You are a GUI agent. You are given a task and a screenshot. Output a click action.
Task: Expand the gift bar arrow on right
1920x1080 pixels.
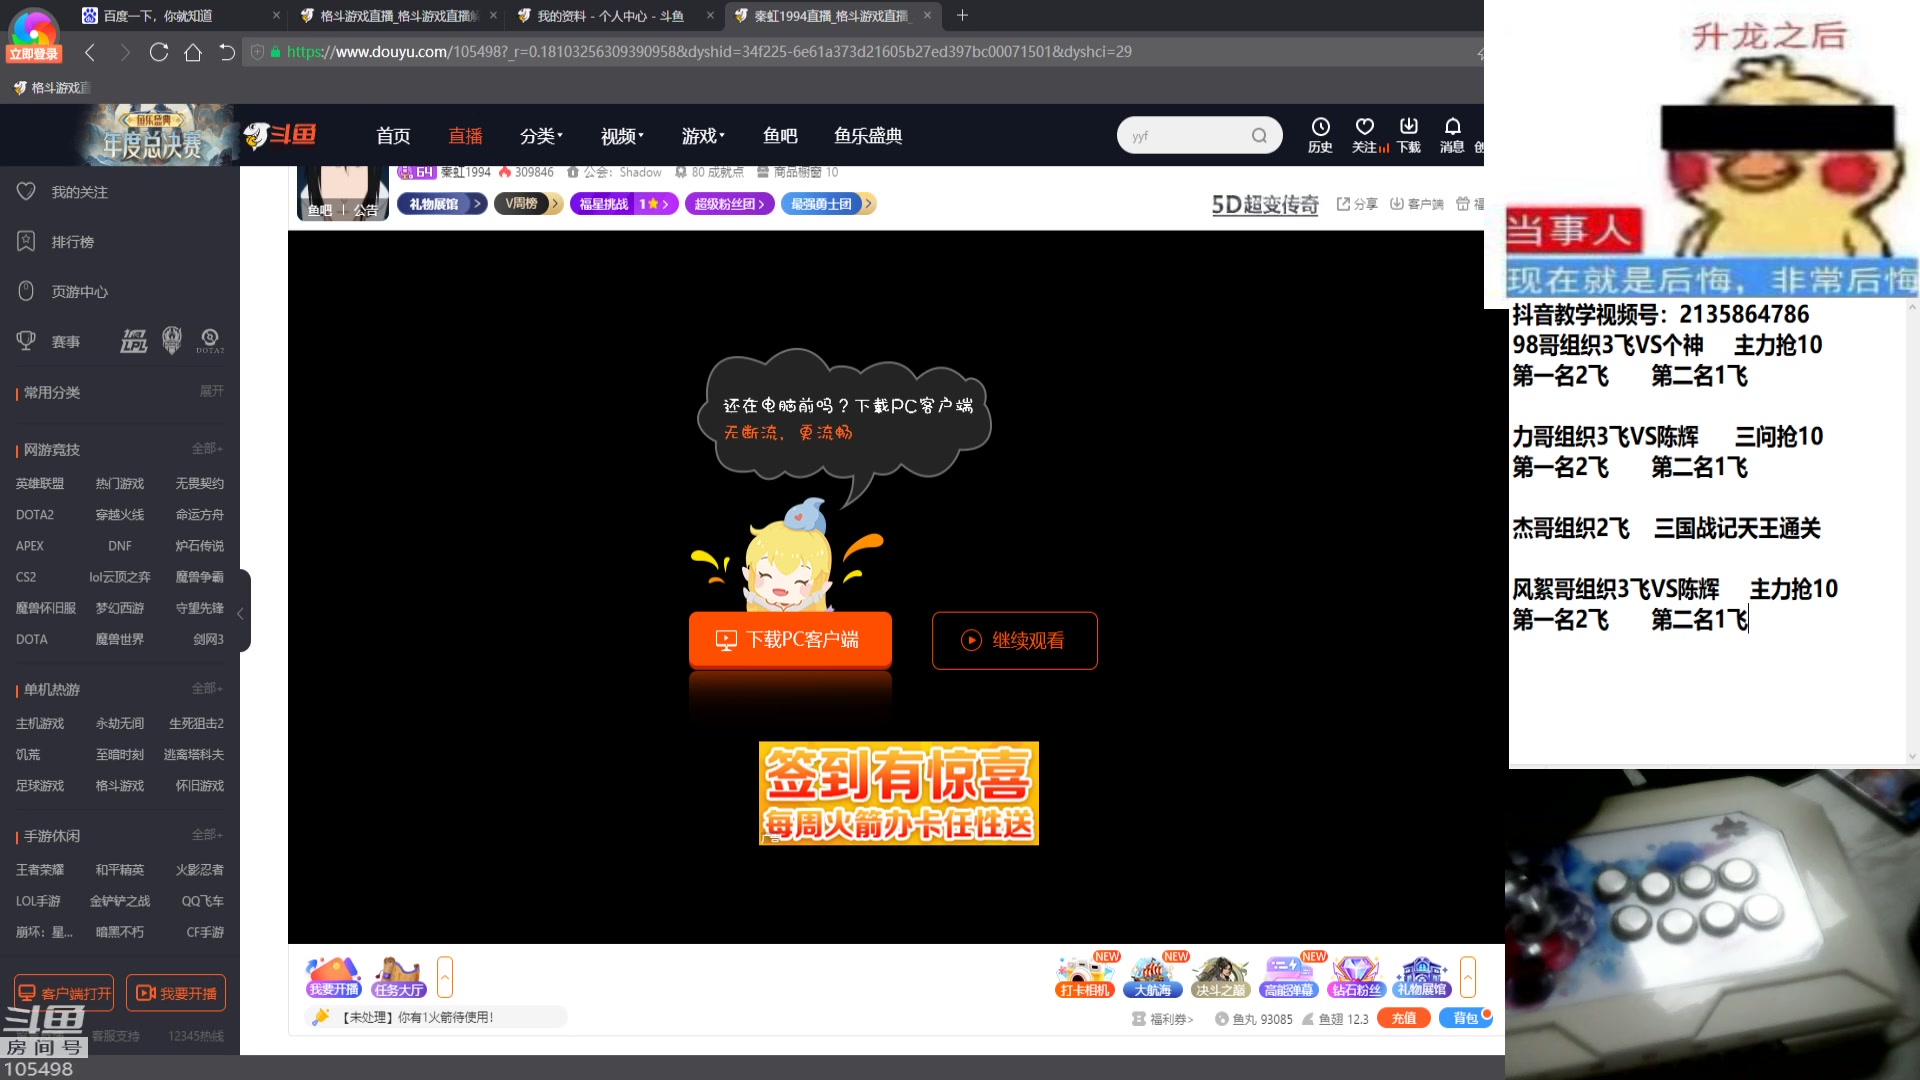[x=1468, y=977]
